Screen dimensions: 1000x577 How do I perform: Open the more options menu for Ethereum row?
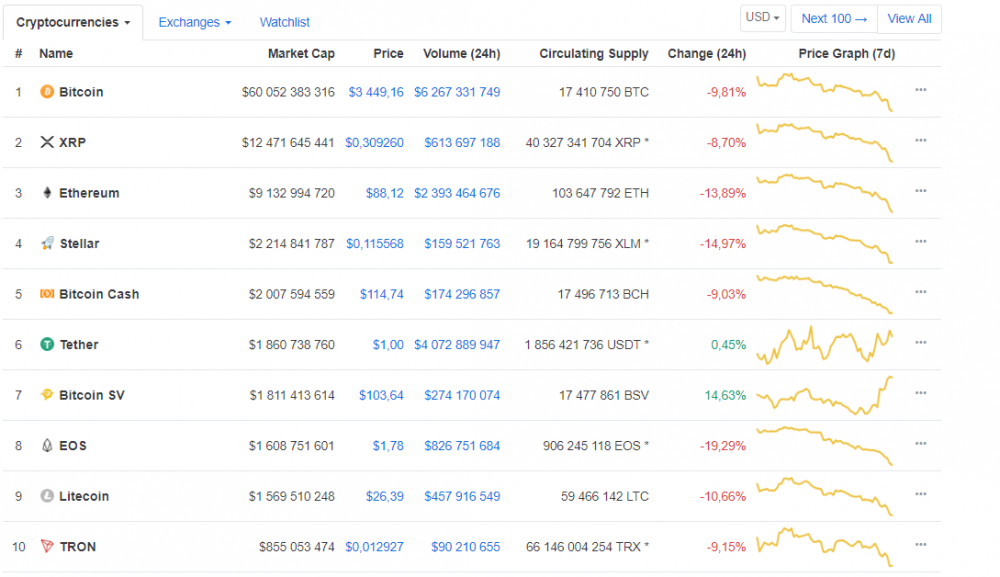coord(920,191)
